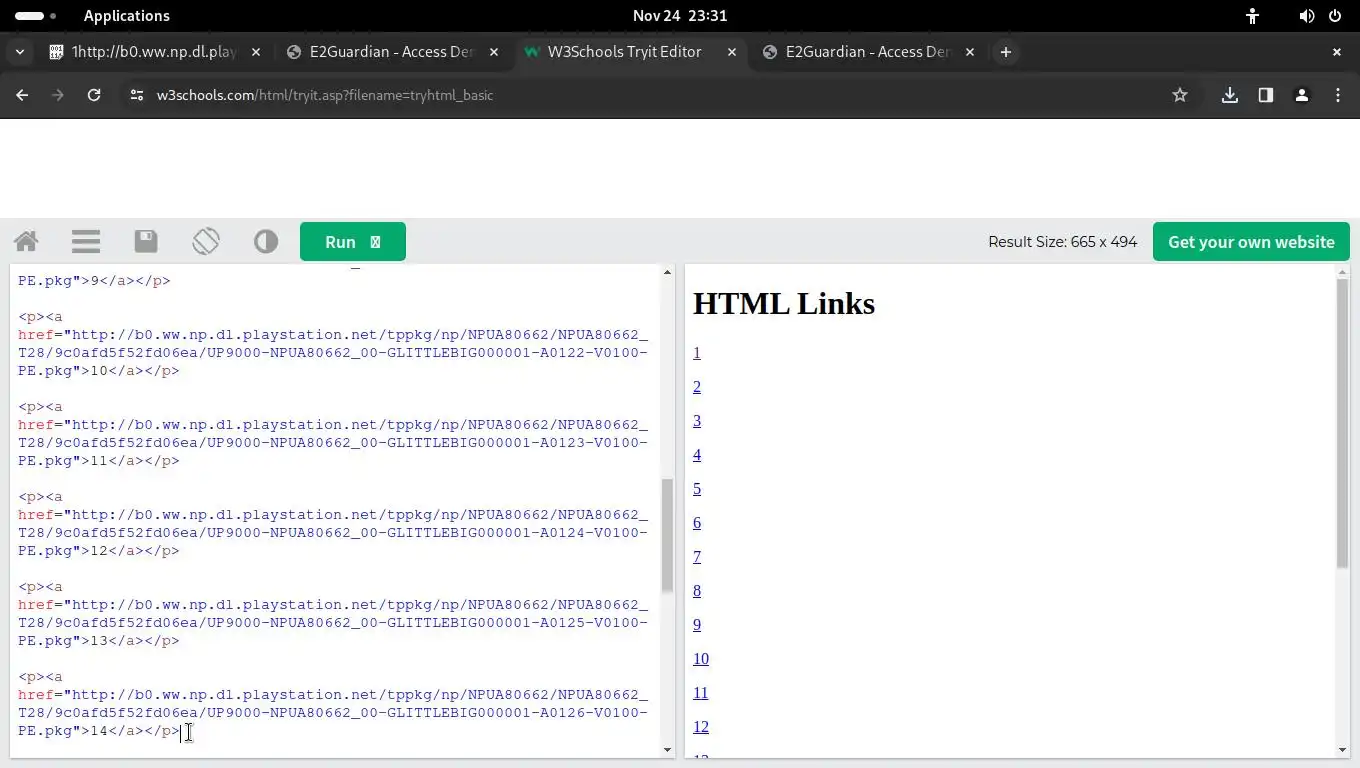Open a new browser tab
Viewport: 1360px width, 768px height.
click(x=1006, y=52)
